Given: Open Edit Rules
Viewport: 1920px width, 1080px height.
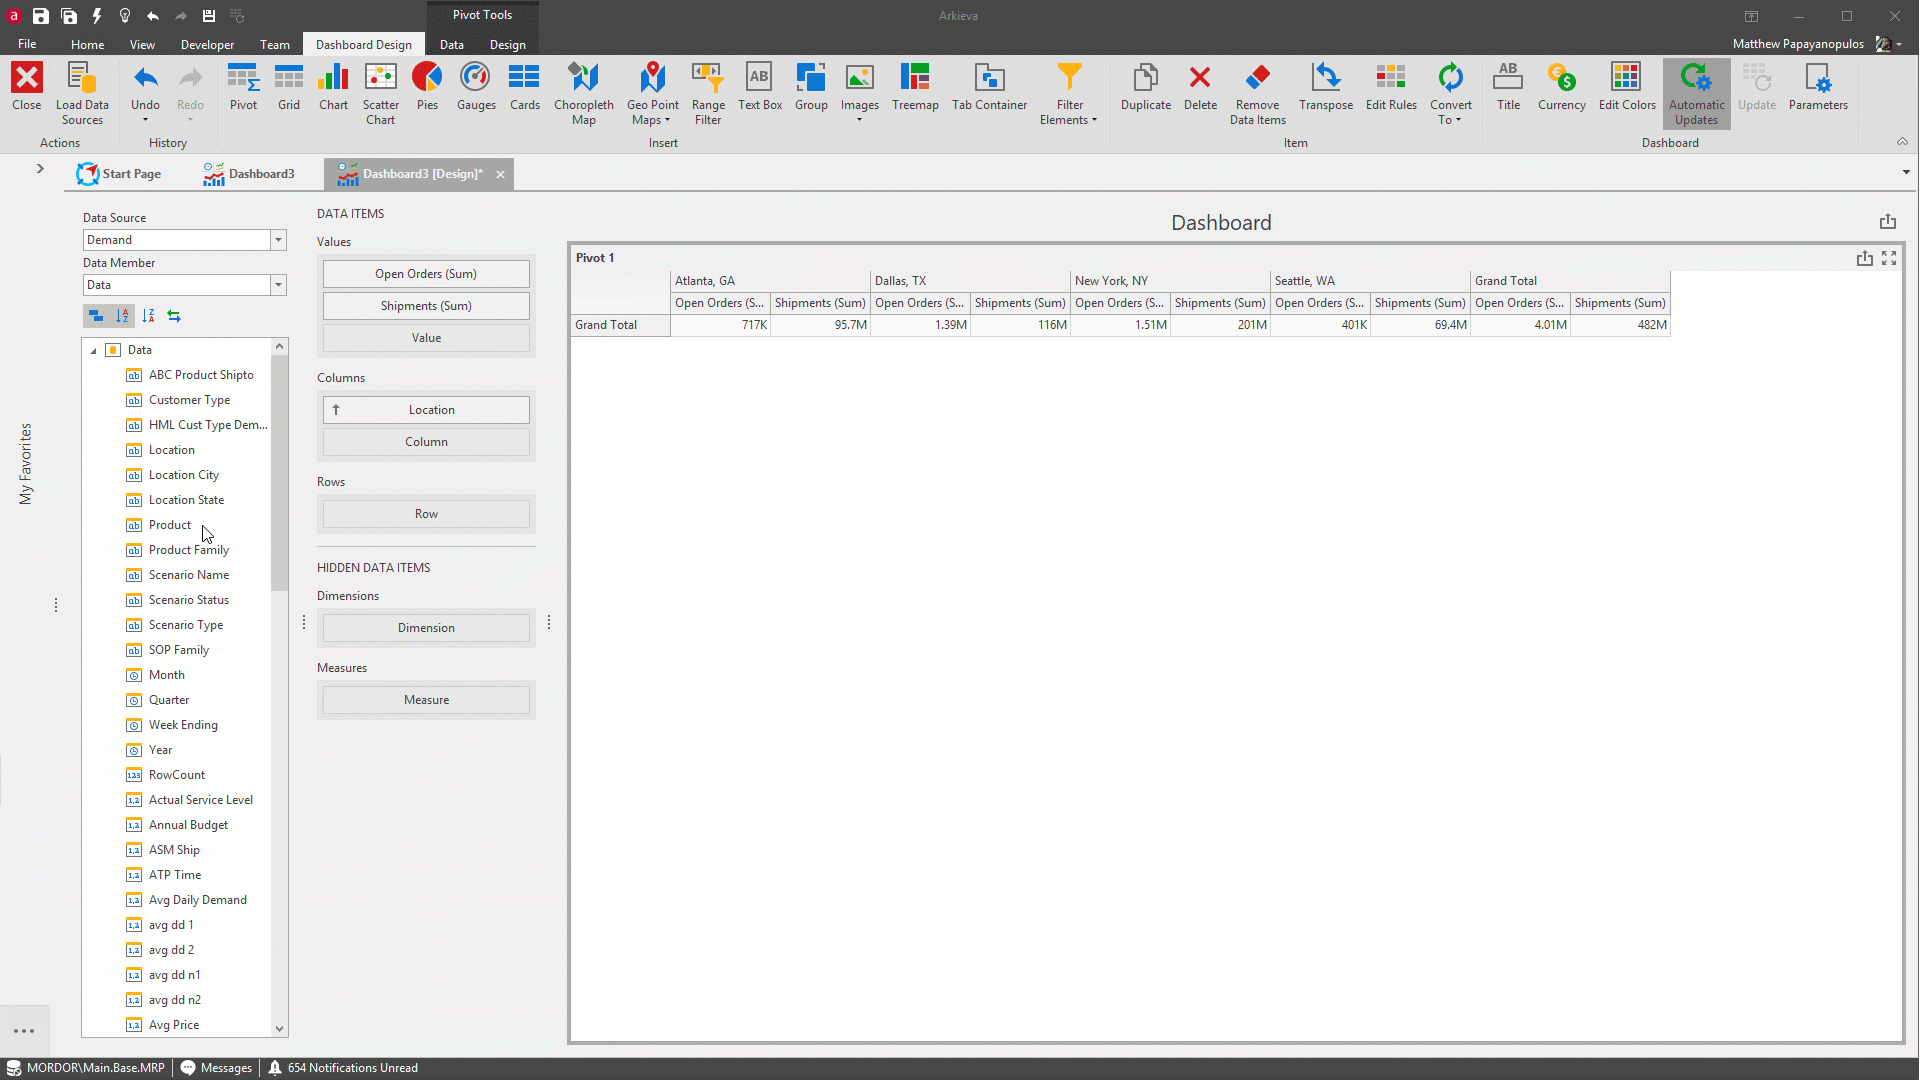Looking at the screenshot, I should [x=1391, y=87].
